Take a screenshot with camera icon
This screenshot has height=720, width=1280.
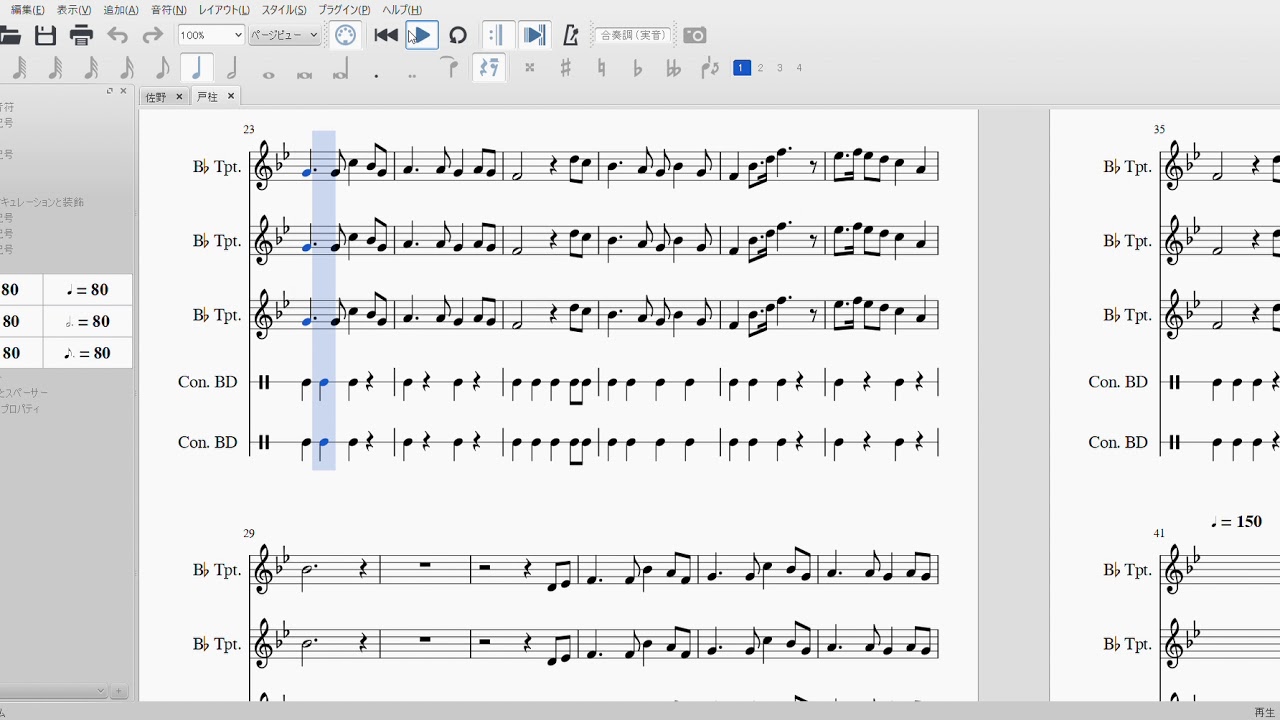click(x=694, y=36)
